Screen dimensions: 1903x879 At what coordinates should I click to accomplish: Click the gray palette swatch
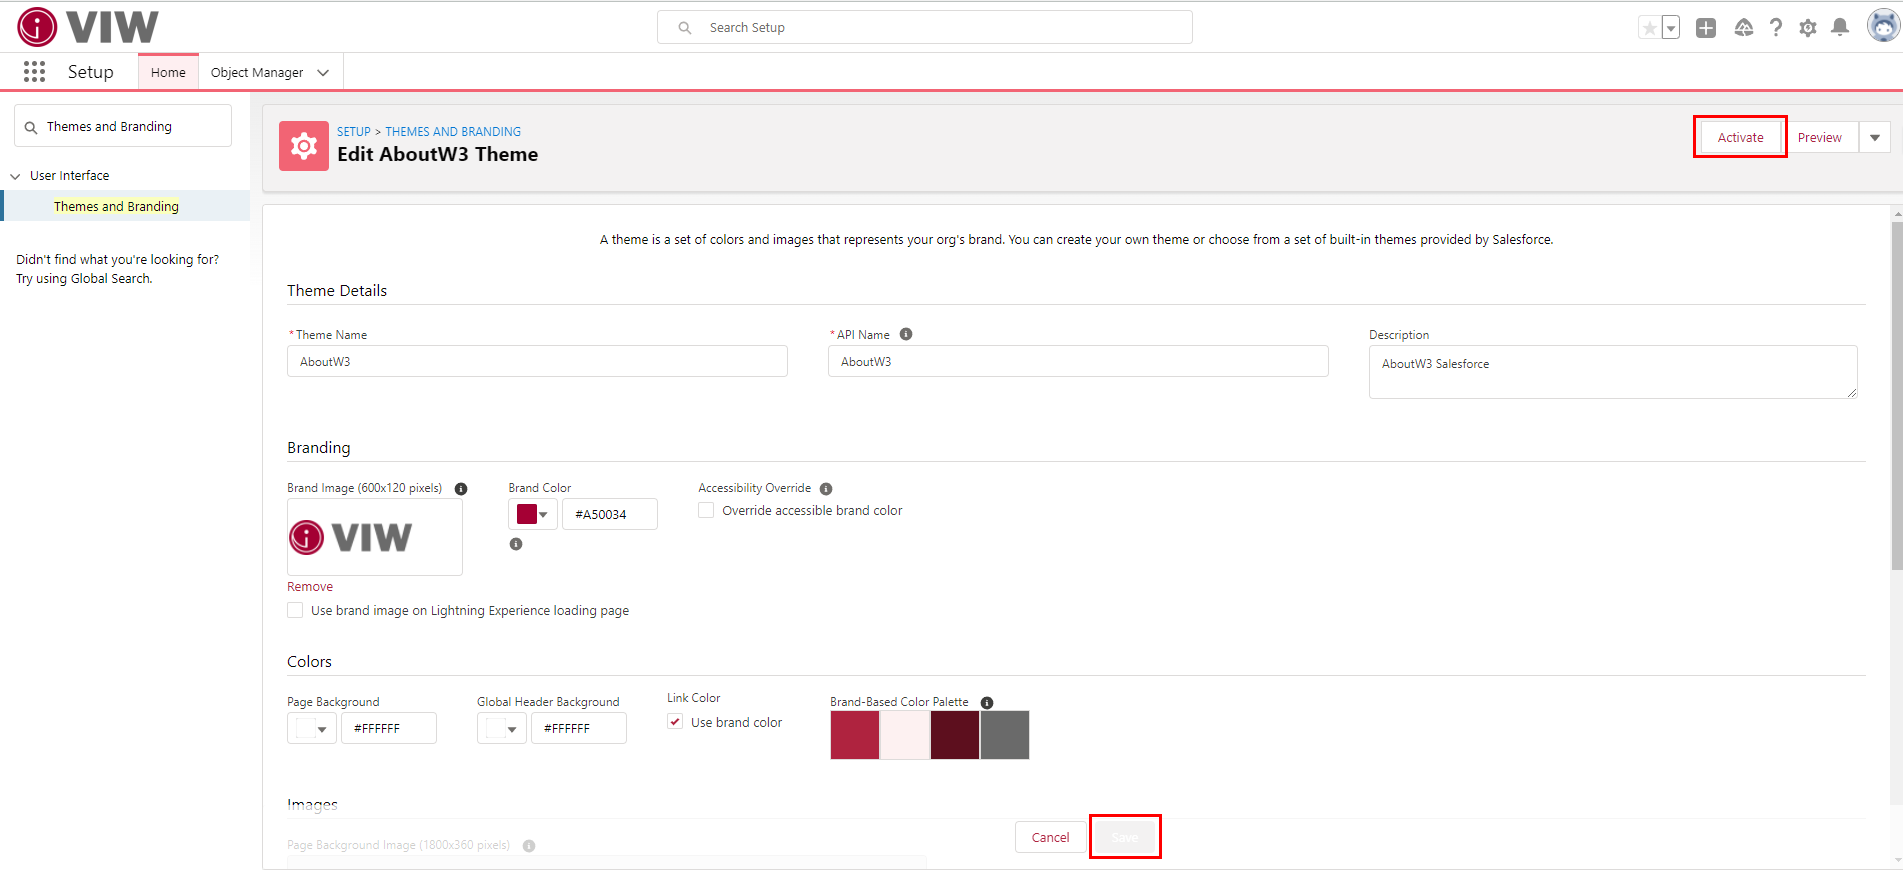click(1005, 735)
